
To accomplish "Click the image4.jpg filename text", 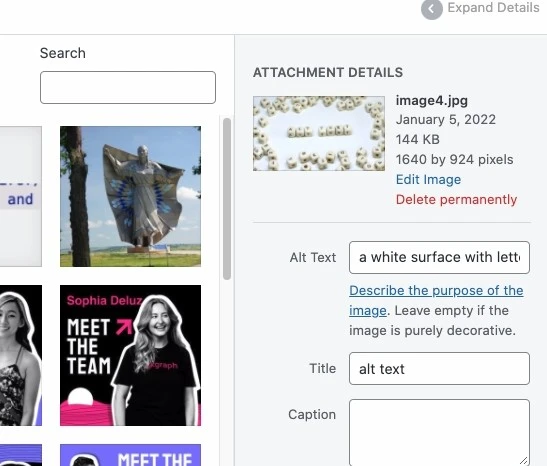I will [432, 101].
